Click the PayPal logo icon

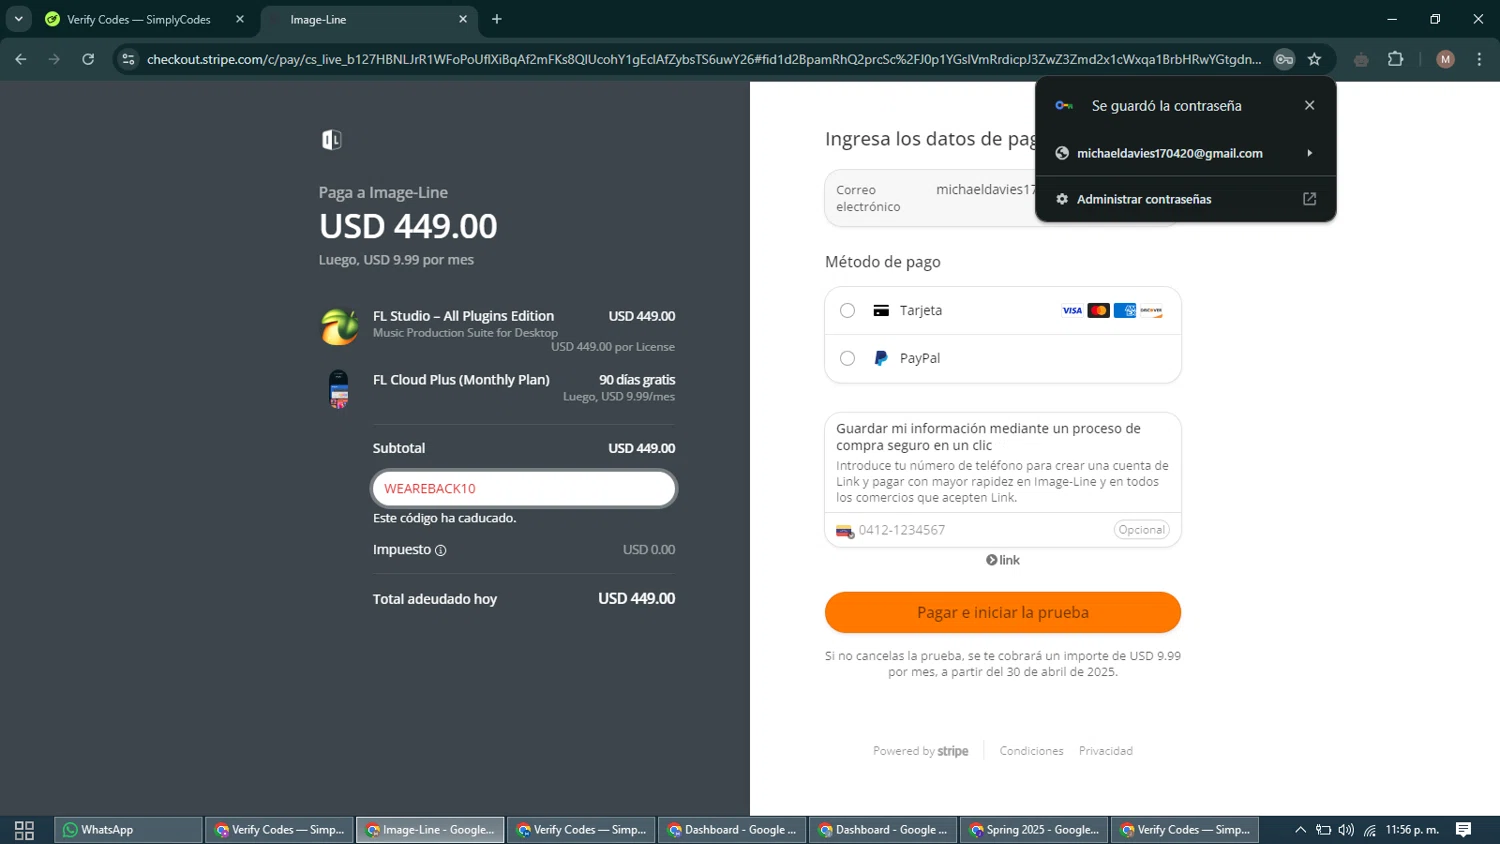(881, 358)
